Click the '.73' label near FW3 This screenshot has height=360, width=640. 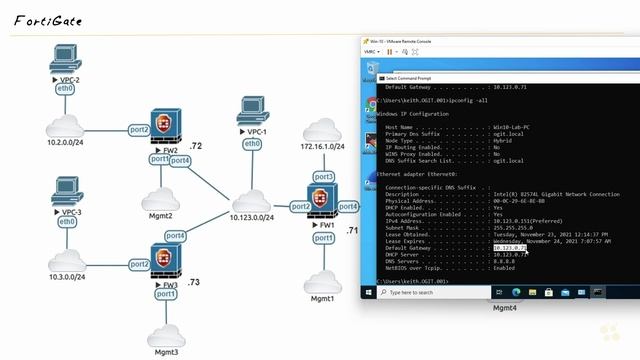click(193, 282)
